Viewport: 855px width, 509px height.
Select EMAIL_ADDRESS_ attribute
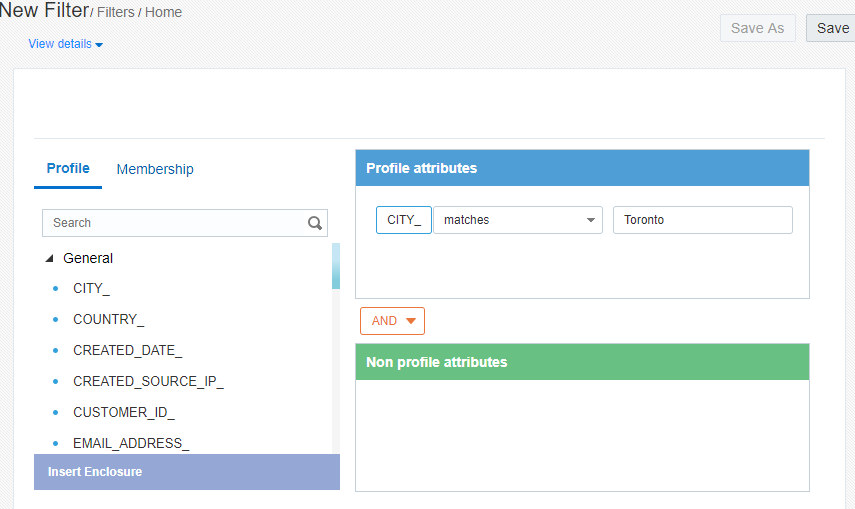pyautogui.click(x=131, y=443)
